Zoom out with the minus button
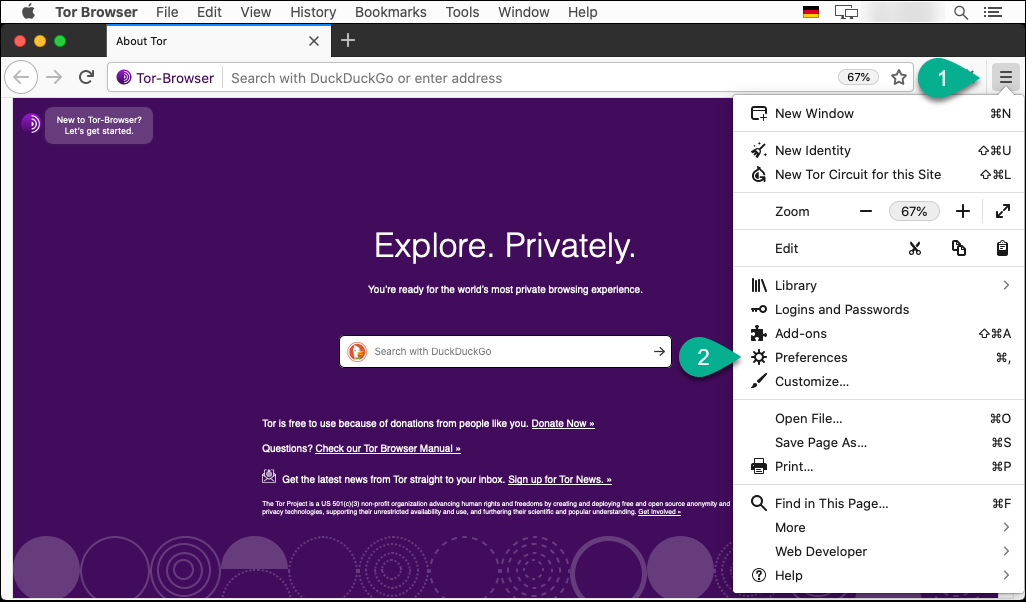The height and width of the screenshot is (602, 1026). coord(866,211)
